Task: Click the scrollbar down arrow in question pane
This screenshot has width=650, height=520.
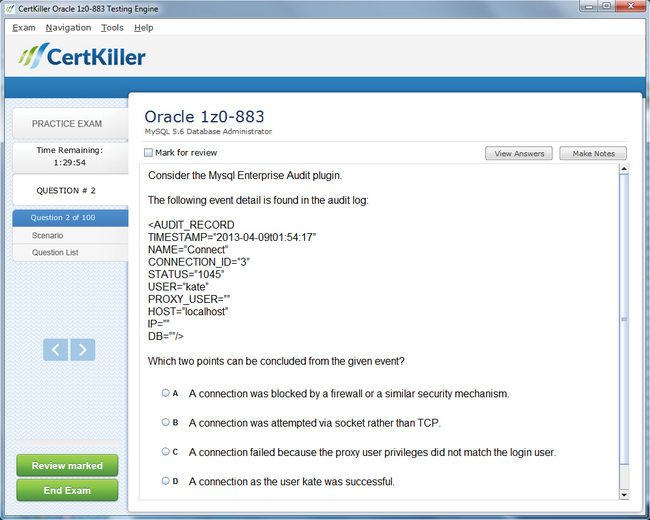Action: coord(625,493)
